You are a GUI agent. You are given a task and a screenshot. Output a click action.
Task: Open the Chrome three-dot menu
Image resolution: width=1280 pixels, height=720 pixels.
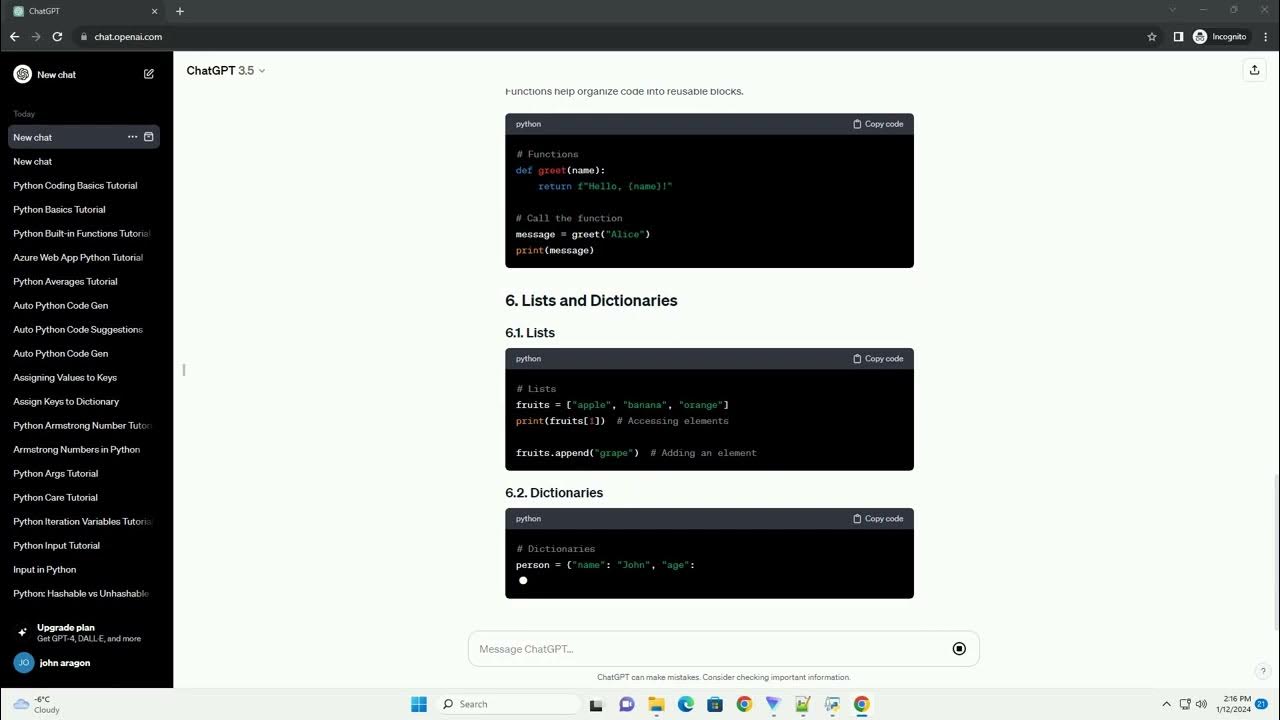coord(1265,37)
